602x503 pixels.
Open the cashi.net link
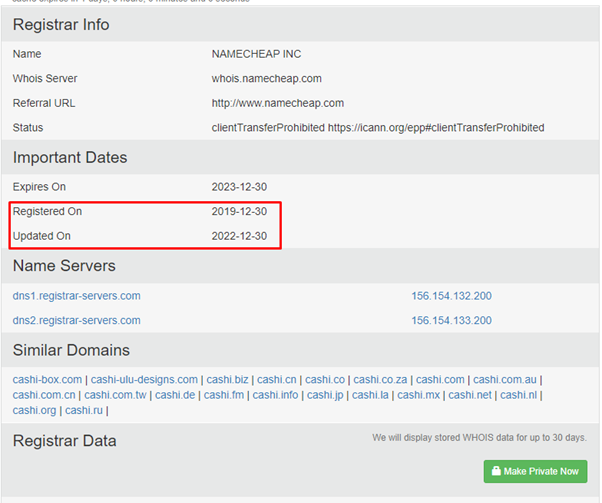click(x=470, y=395)
